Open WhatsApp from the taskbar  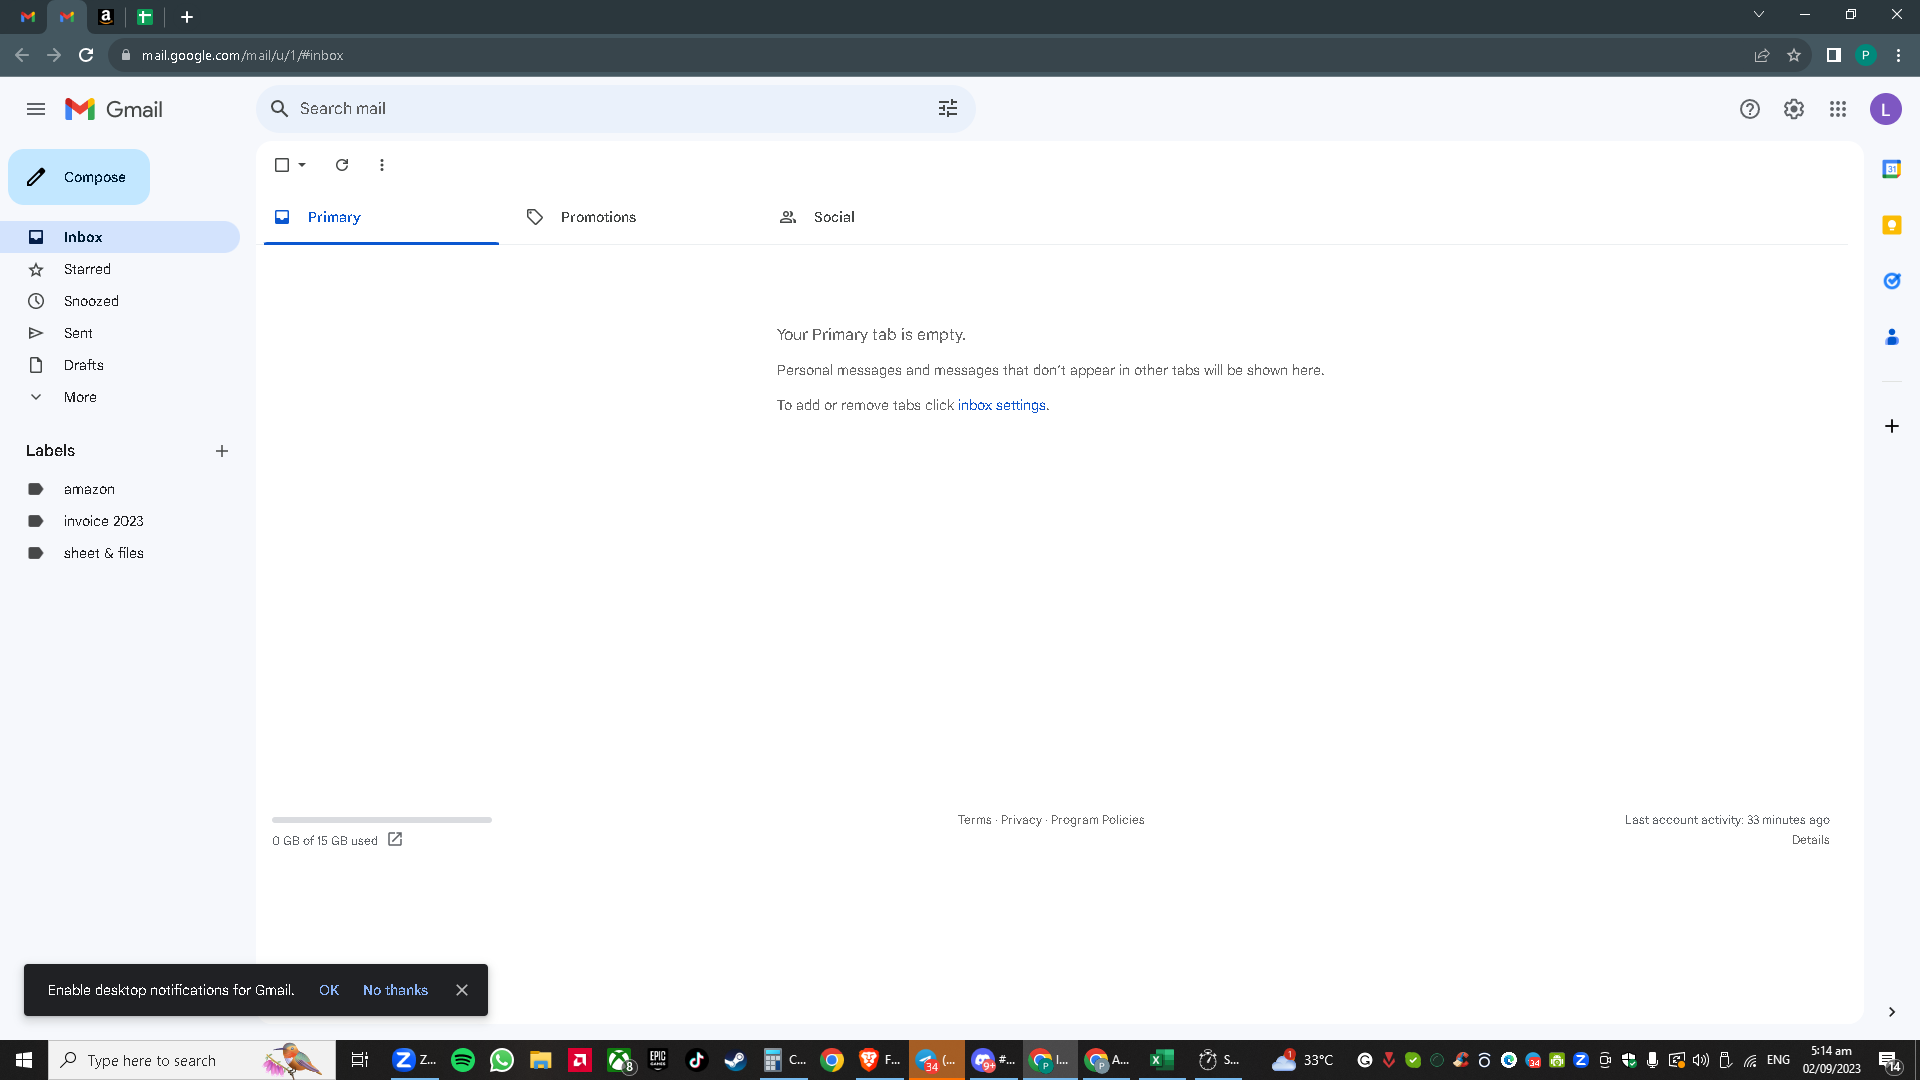502,1060
